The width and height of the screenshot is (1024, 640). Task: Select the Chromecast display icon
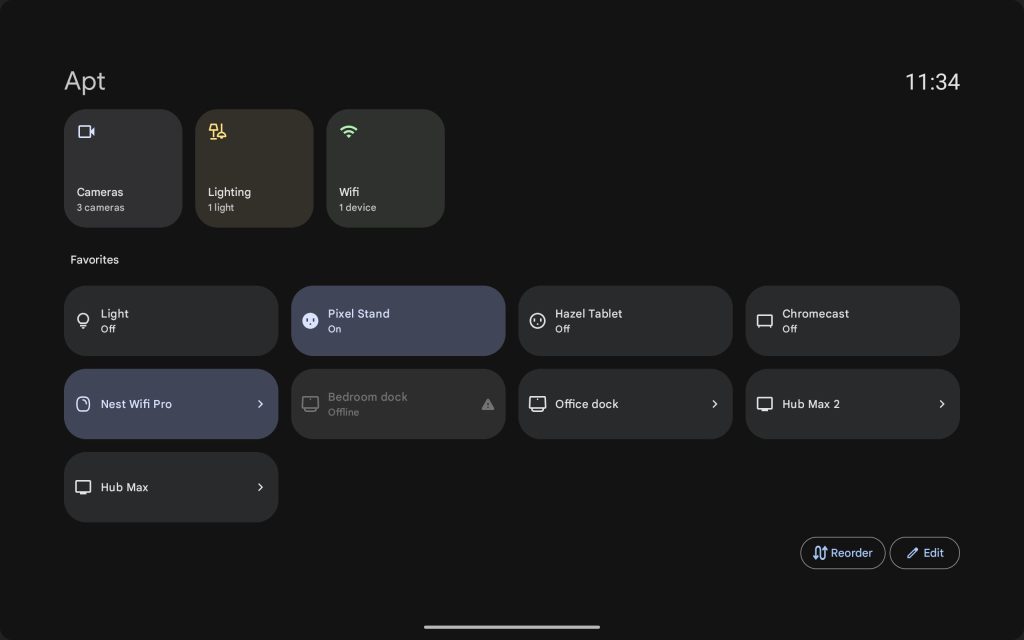click(765, 320)
